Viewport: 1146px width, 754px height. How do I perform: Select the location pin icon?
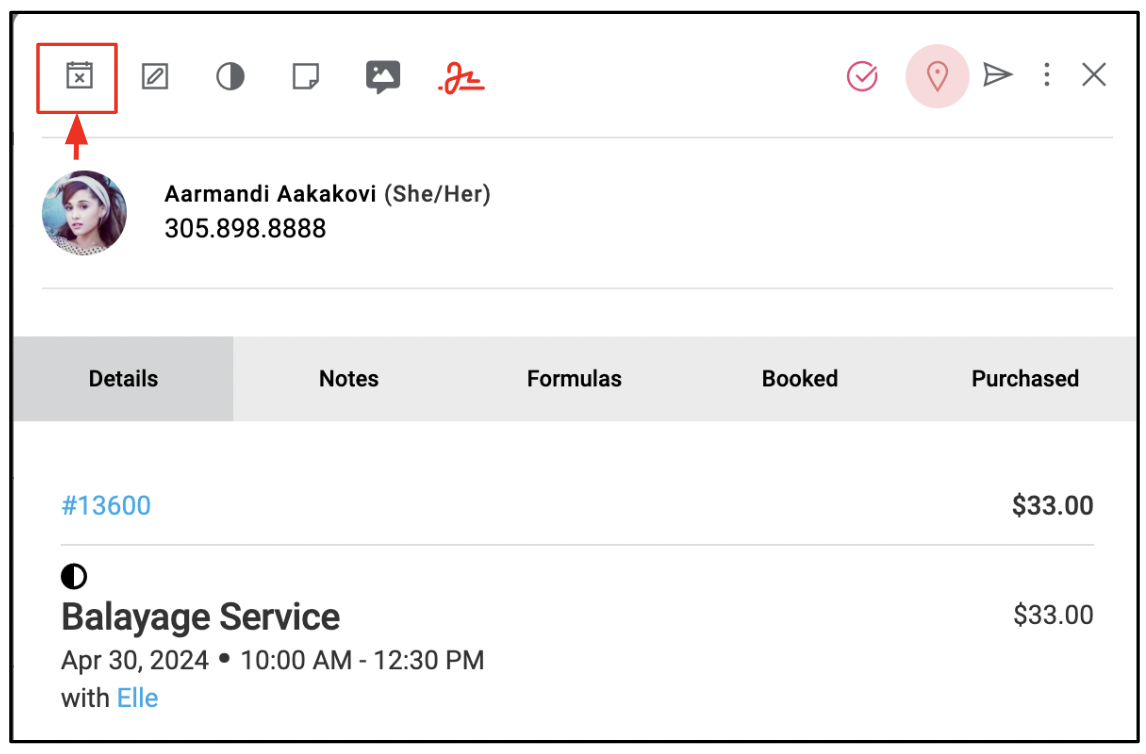[x=937, y=76]
